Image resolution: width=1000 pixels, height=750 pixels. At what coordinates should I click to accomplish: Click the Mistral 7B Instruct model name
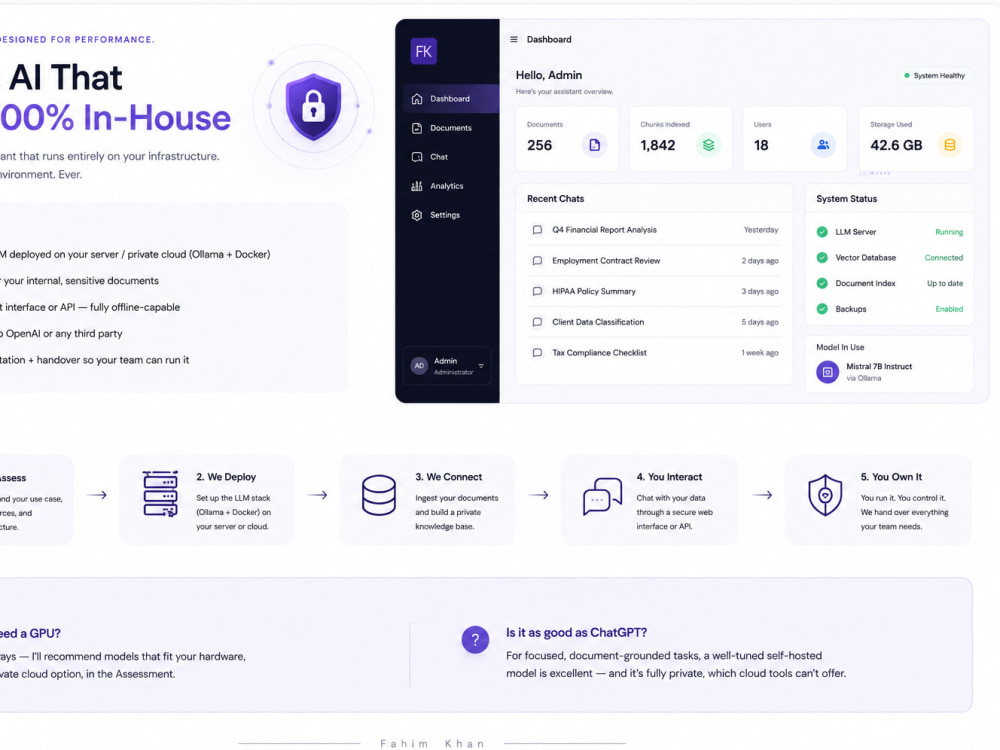[x=879, y=367]
